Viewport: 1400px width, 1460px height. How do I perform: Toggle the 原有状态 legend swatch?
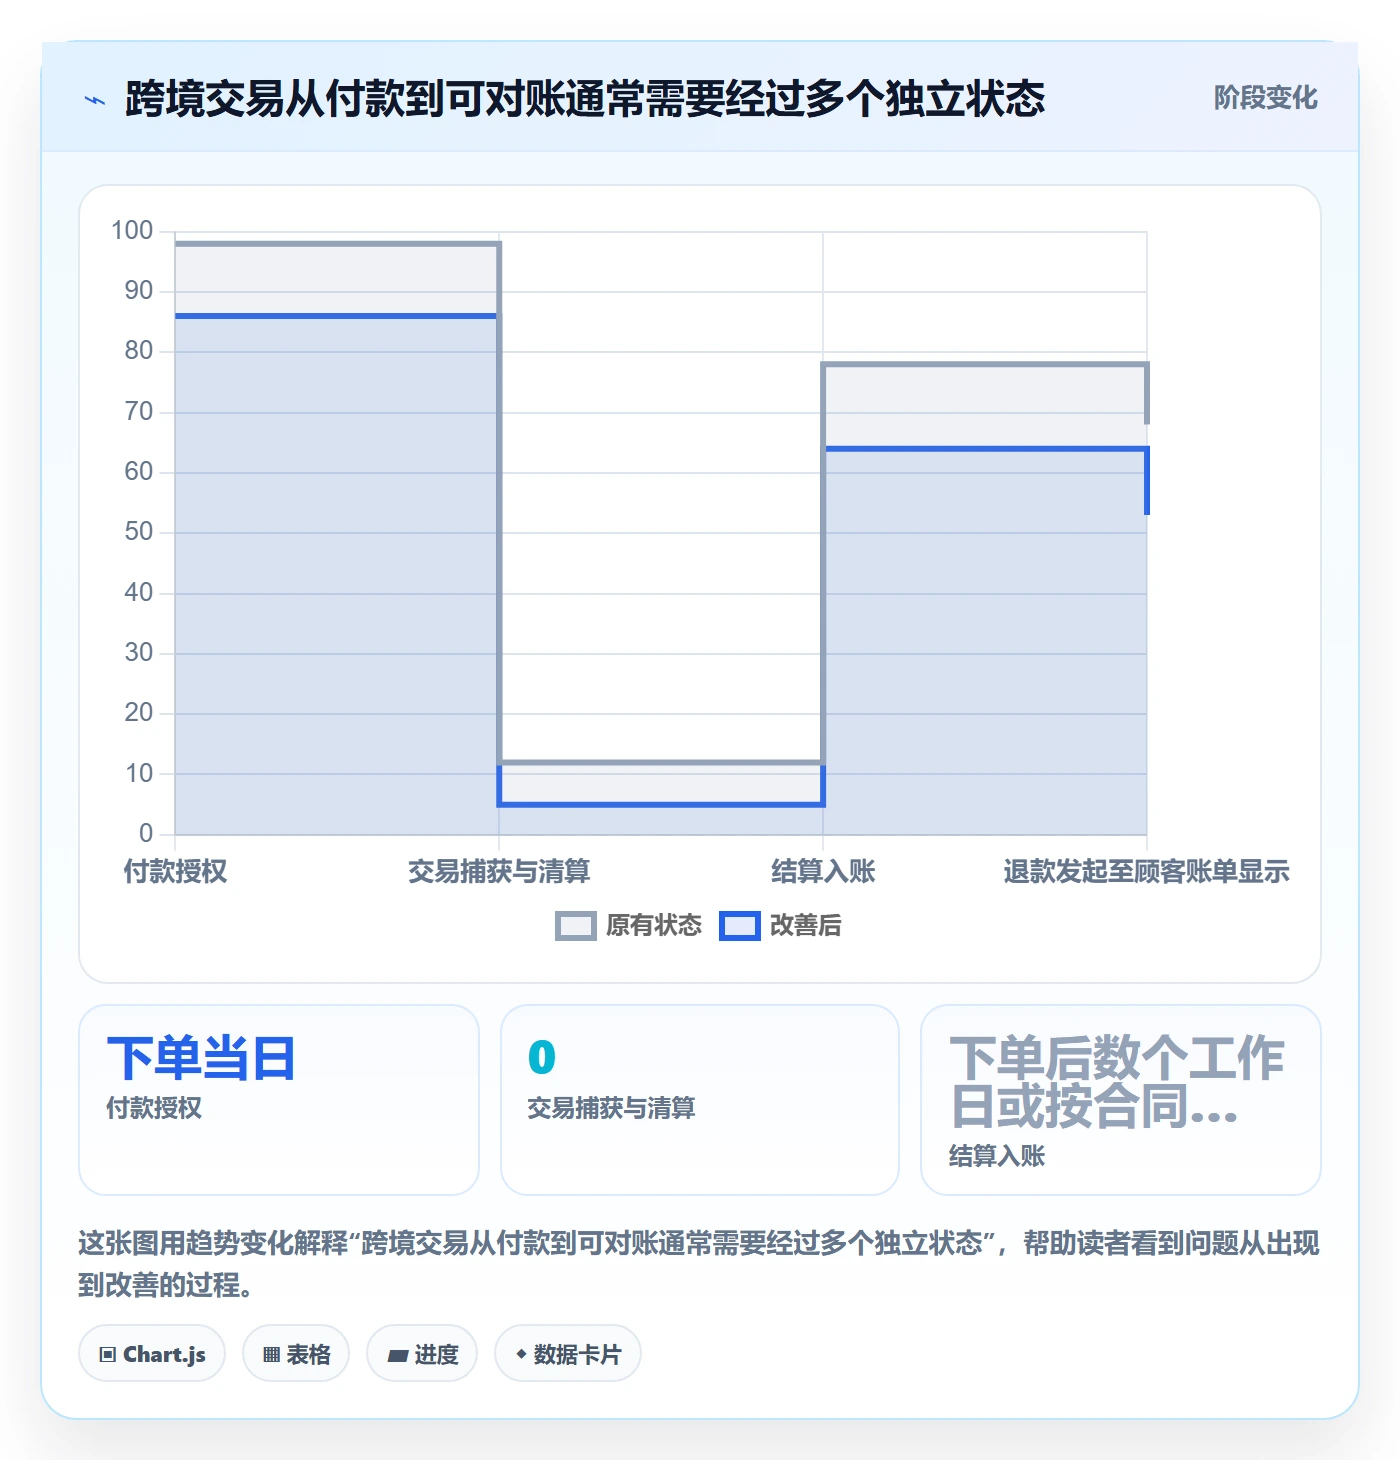click(x=576, y=926)
